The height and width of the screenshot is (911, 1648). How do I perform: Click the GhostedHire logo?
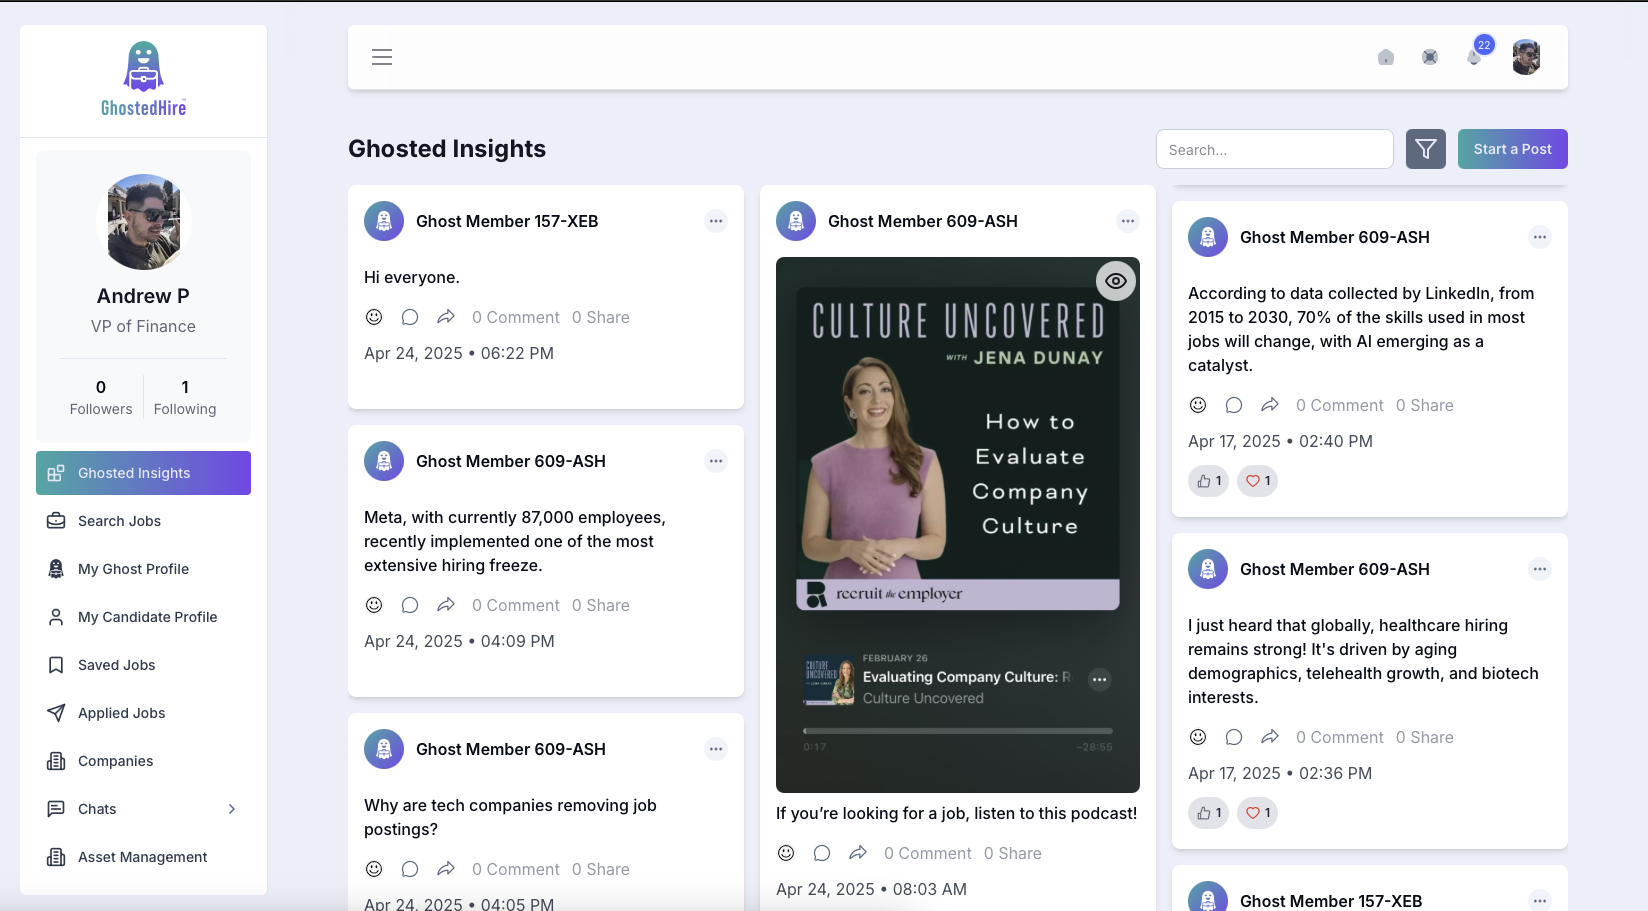pos(143,79)
